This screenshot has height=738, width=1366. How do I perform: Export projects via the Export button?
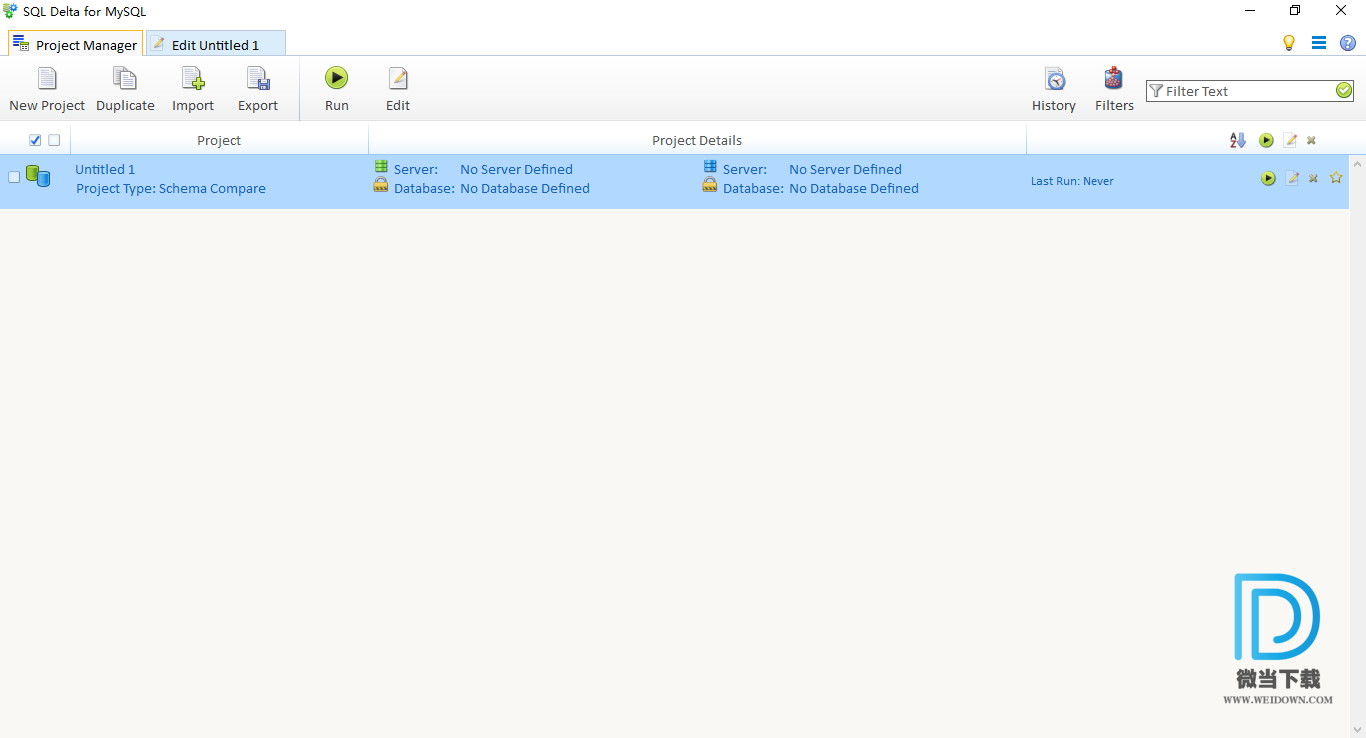tap(258, 89)
